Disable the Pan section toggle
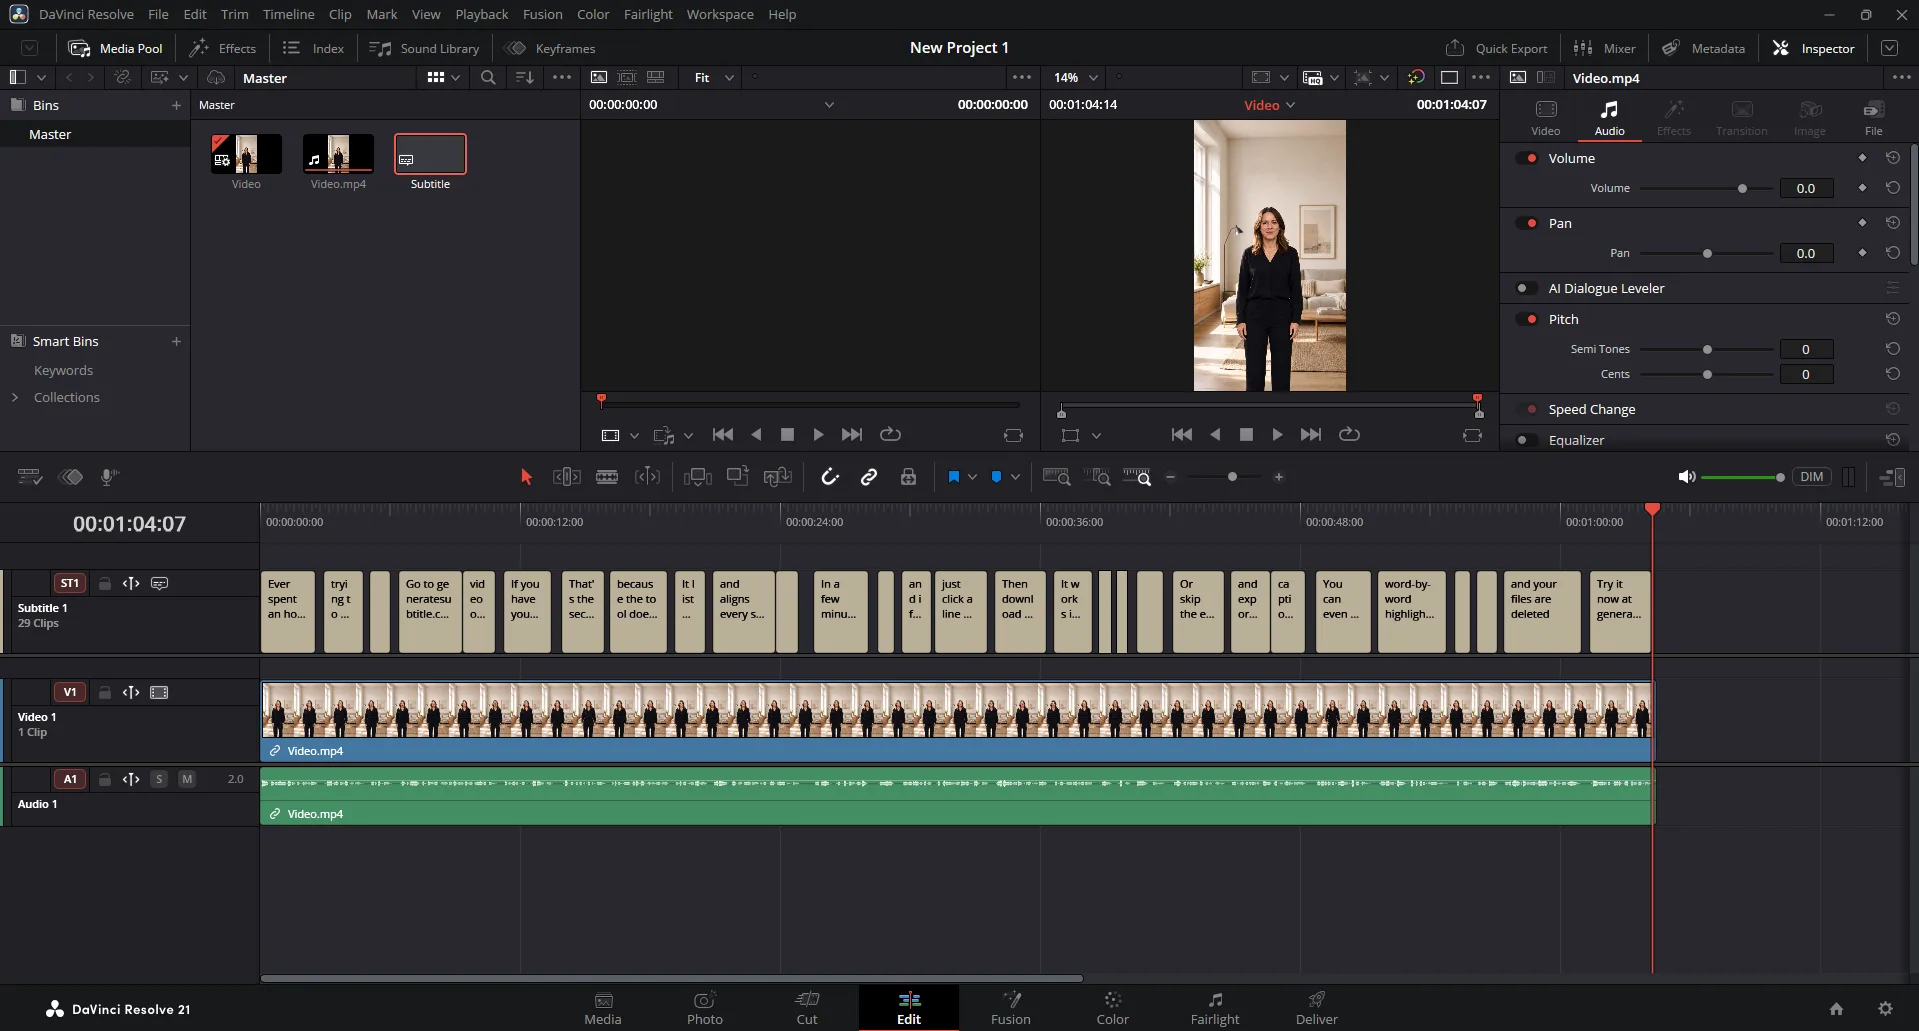 click(x=1526, y=223)
